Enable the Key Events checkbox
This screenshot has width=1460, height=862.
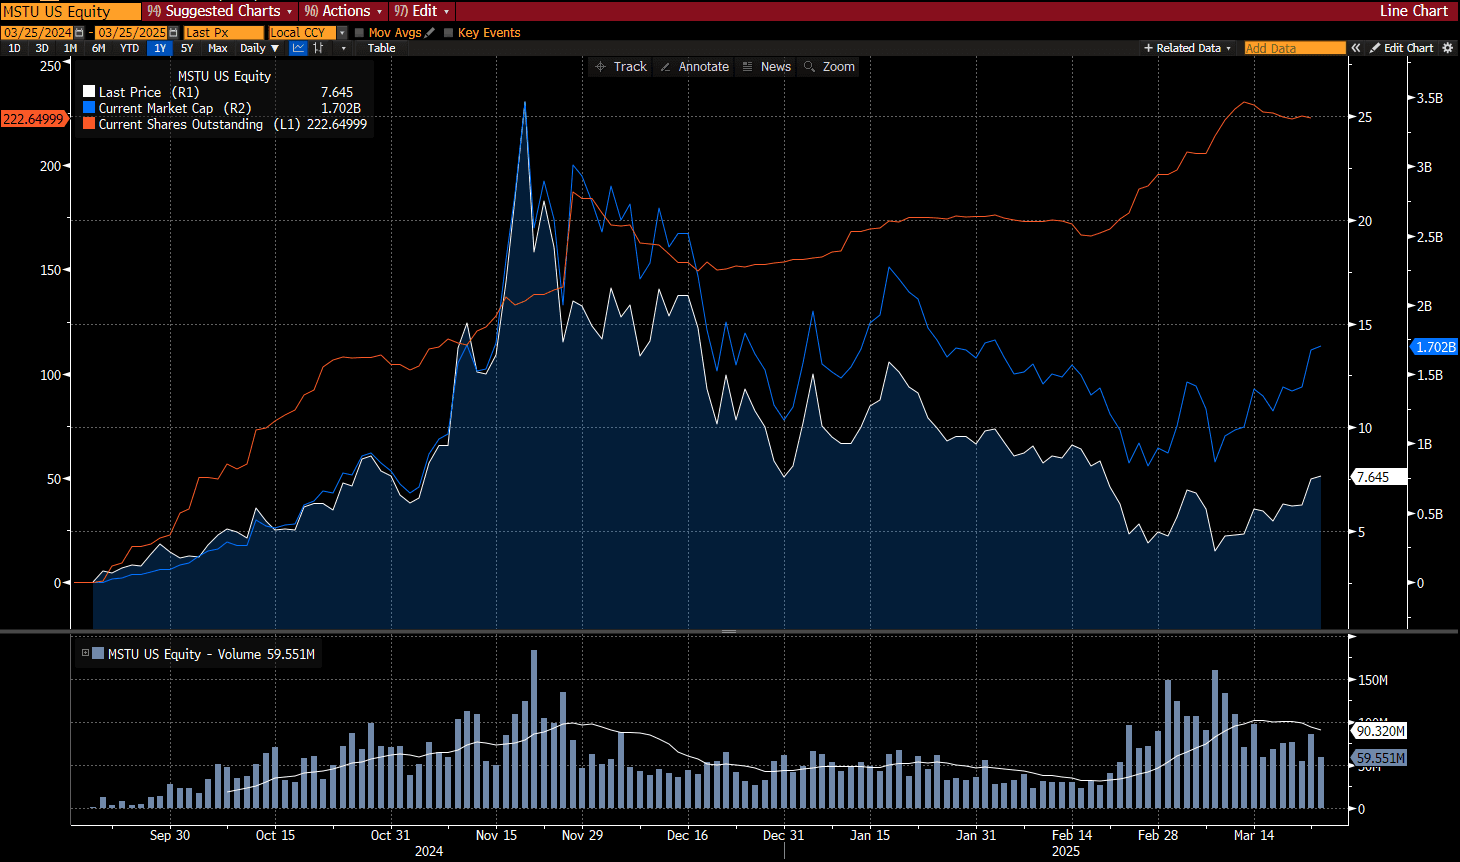tap(449, 33)
